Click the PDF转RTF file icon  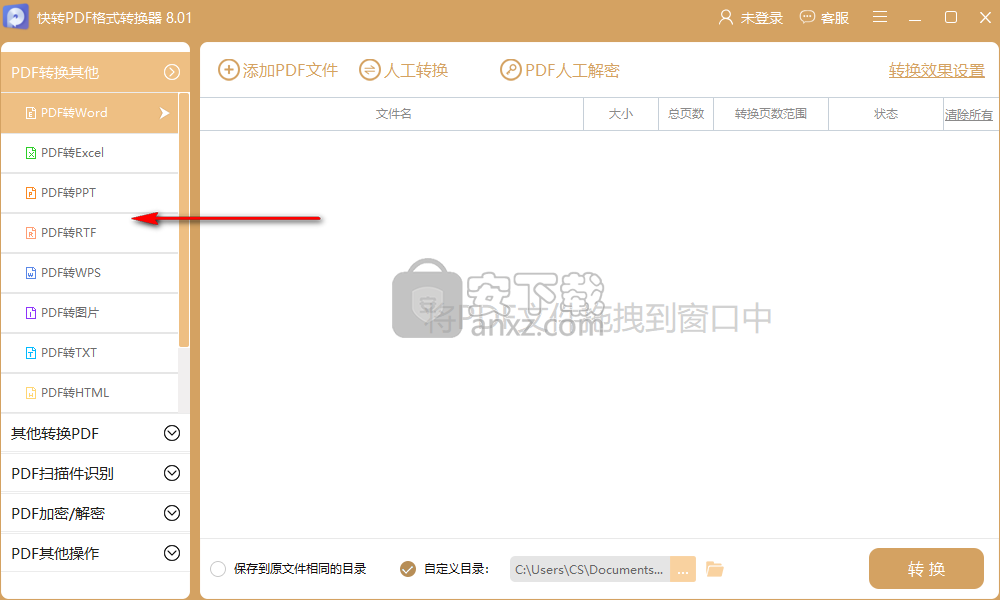[x=31, y=233]
